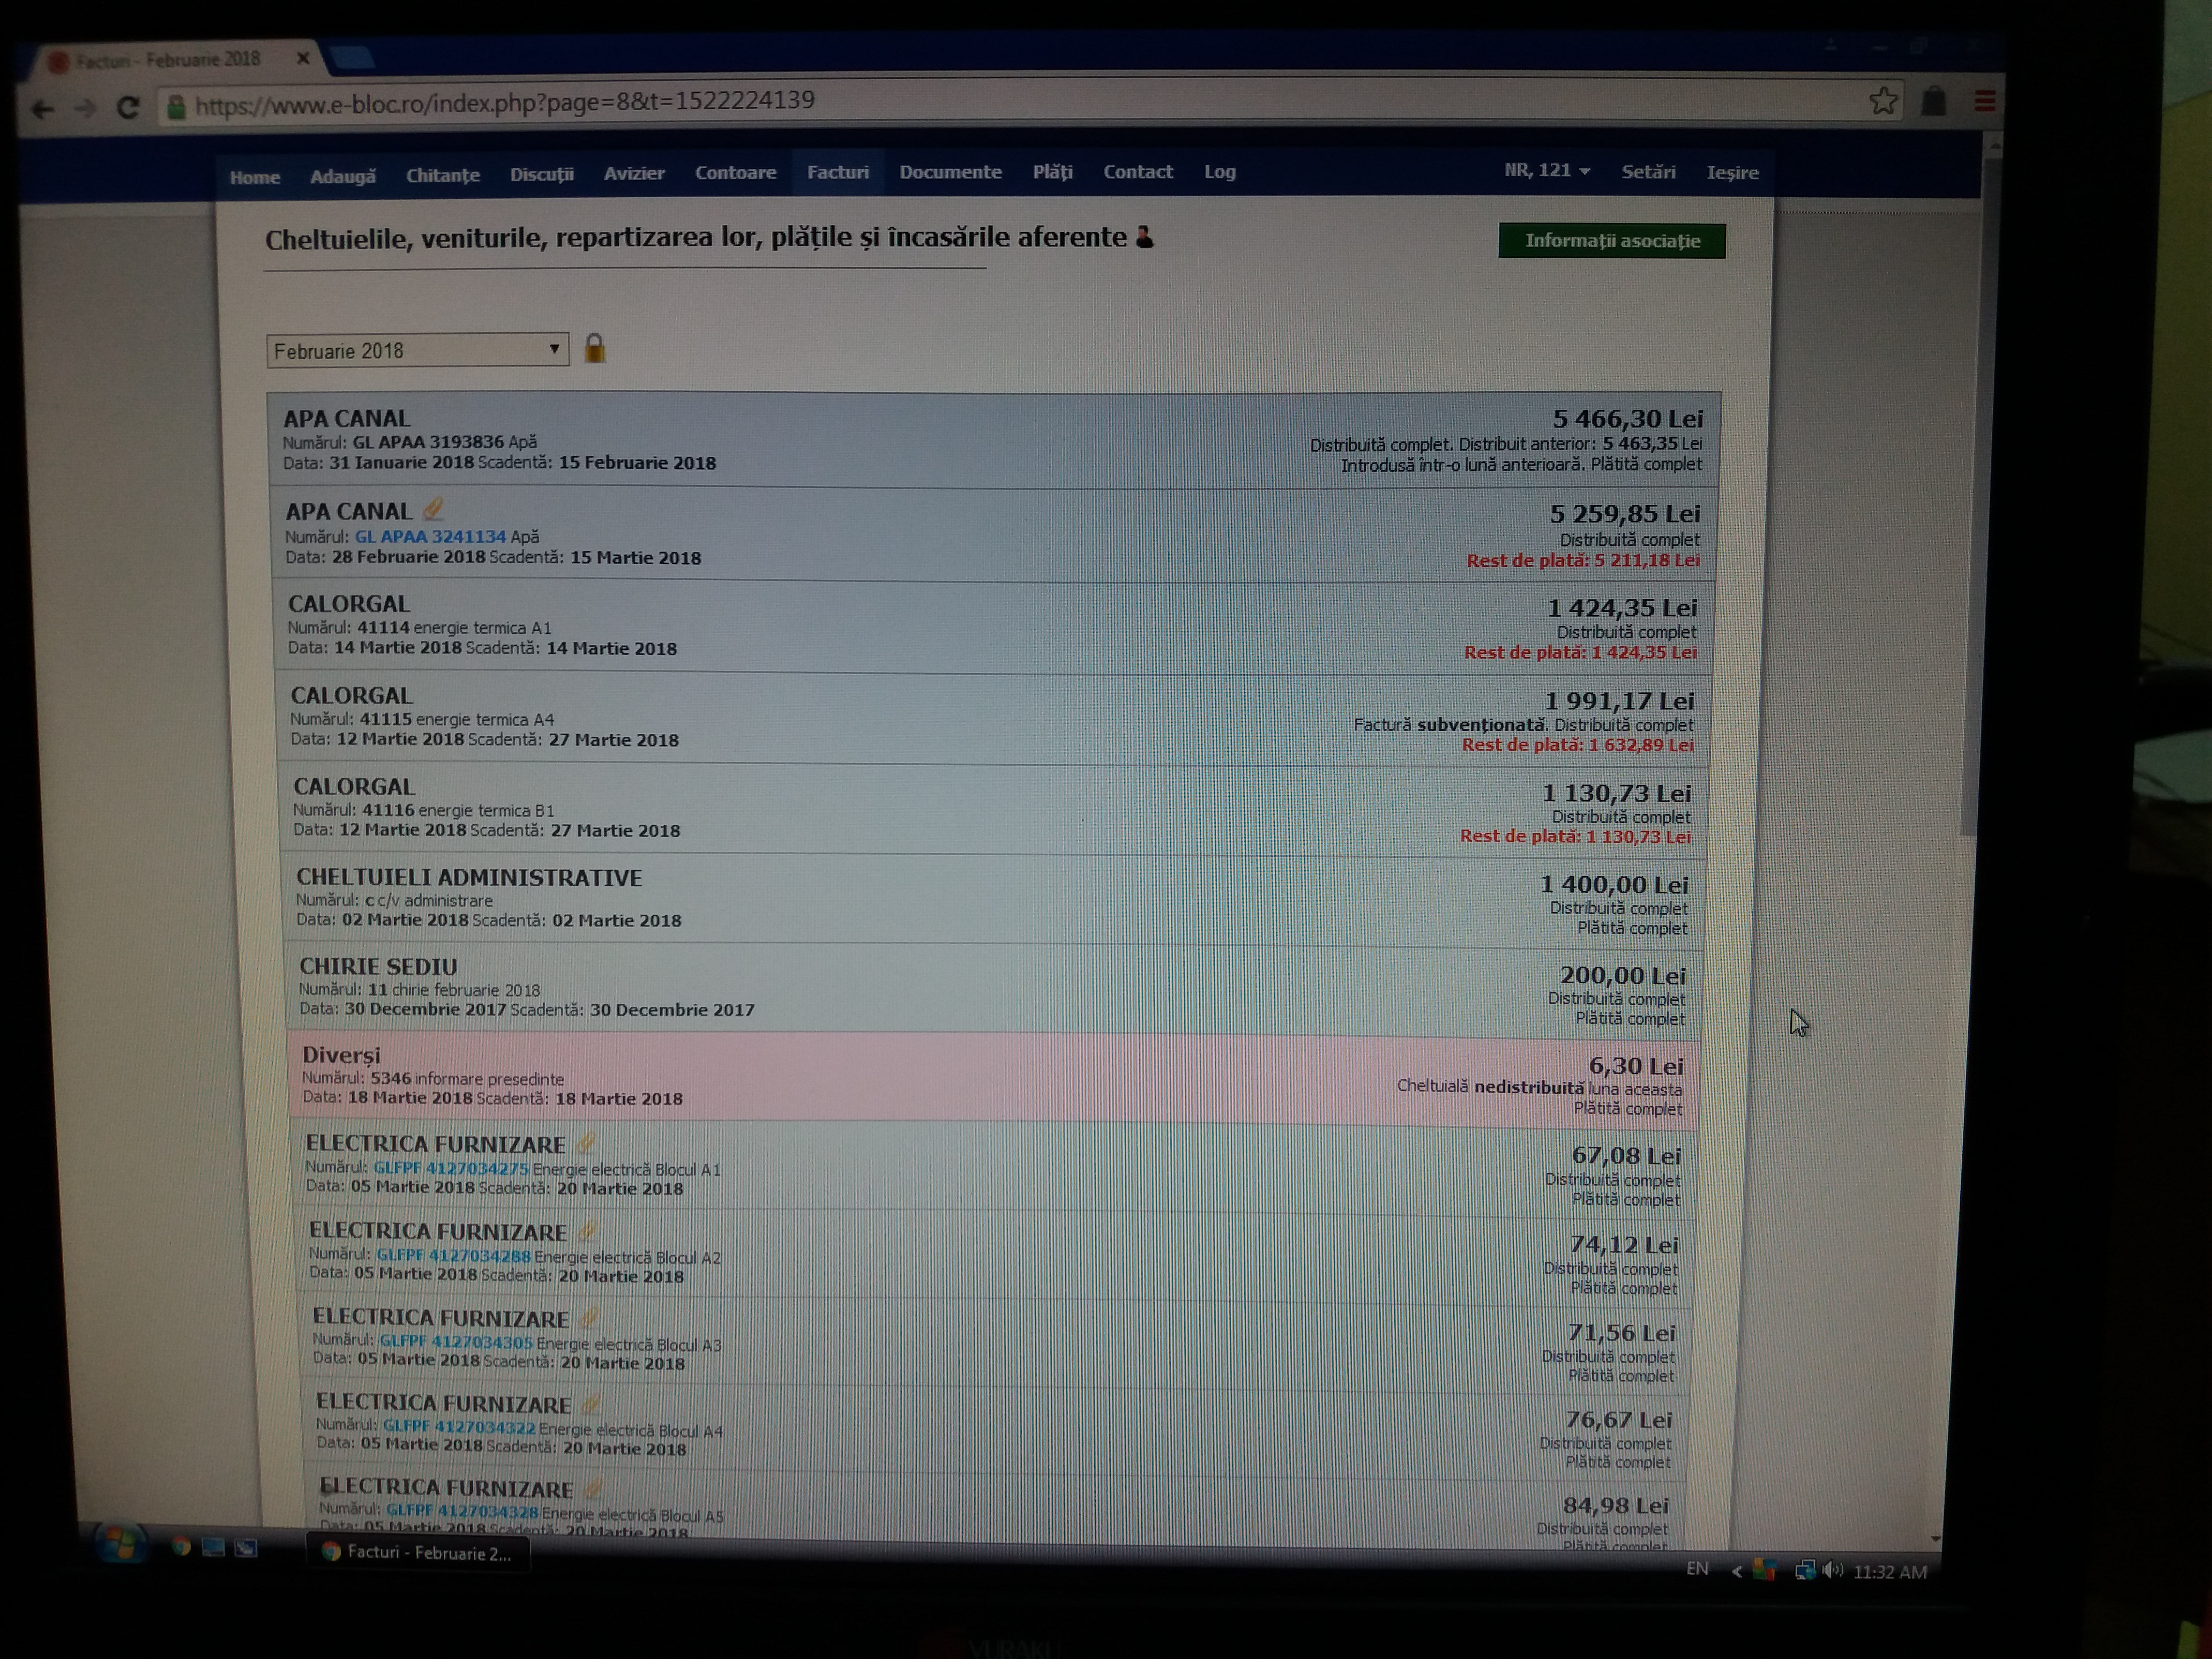The image size is (2212, 1659).
Task: Open the Februarie 2018 month dropdown
Action: pos(417,350)
